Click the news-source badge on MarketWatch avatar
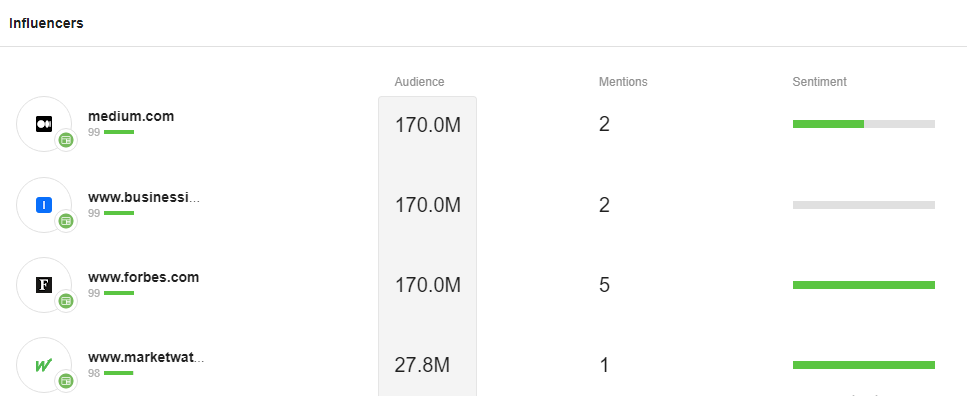Screen dimensions: 967x396 66,381
